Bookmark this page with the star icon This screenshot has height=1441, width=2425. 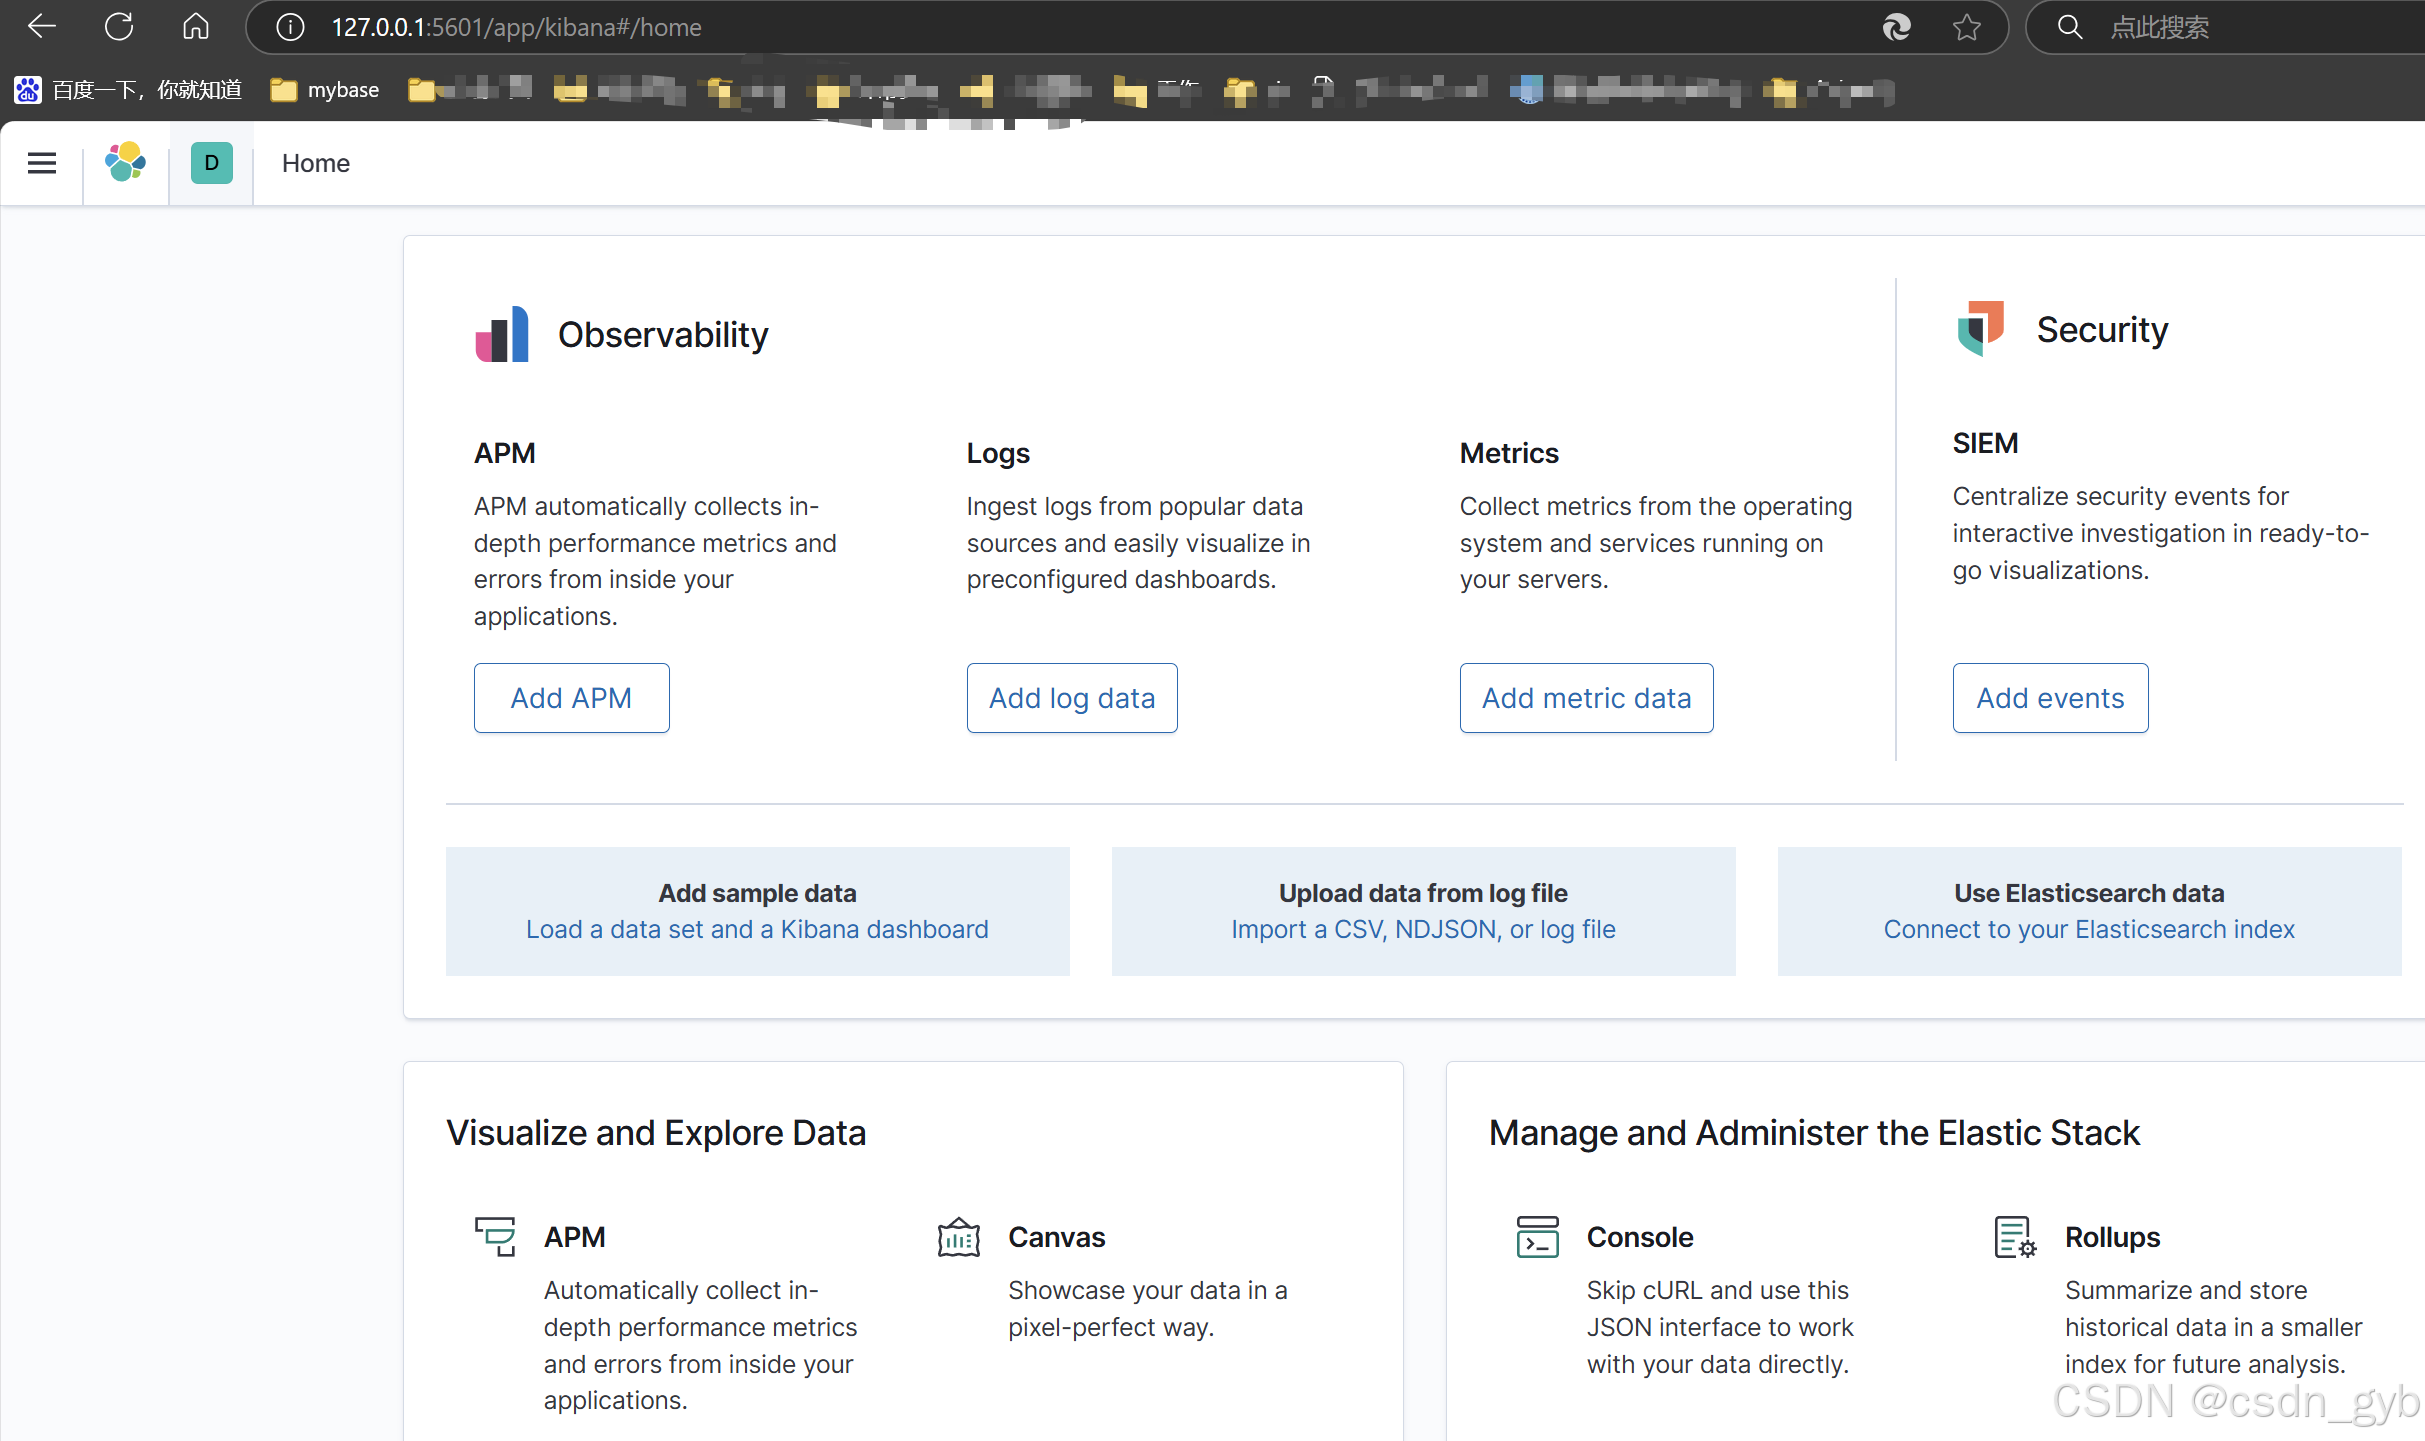tap(1966, 27)
